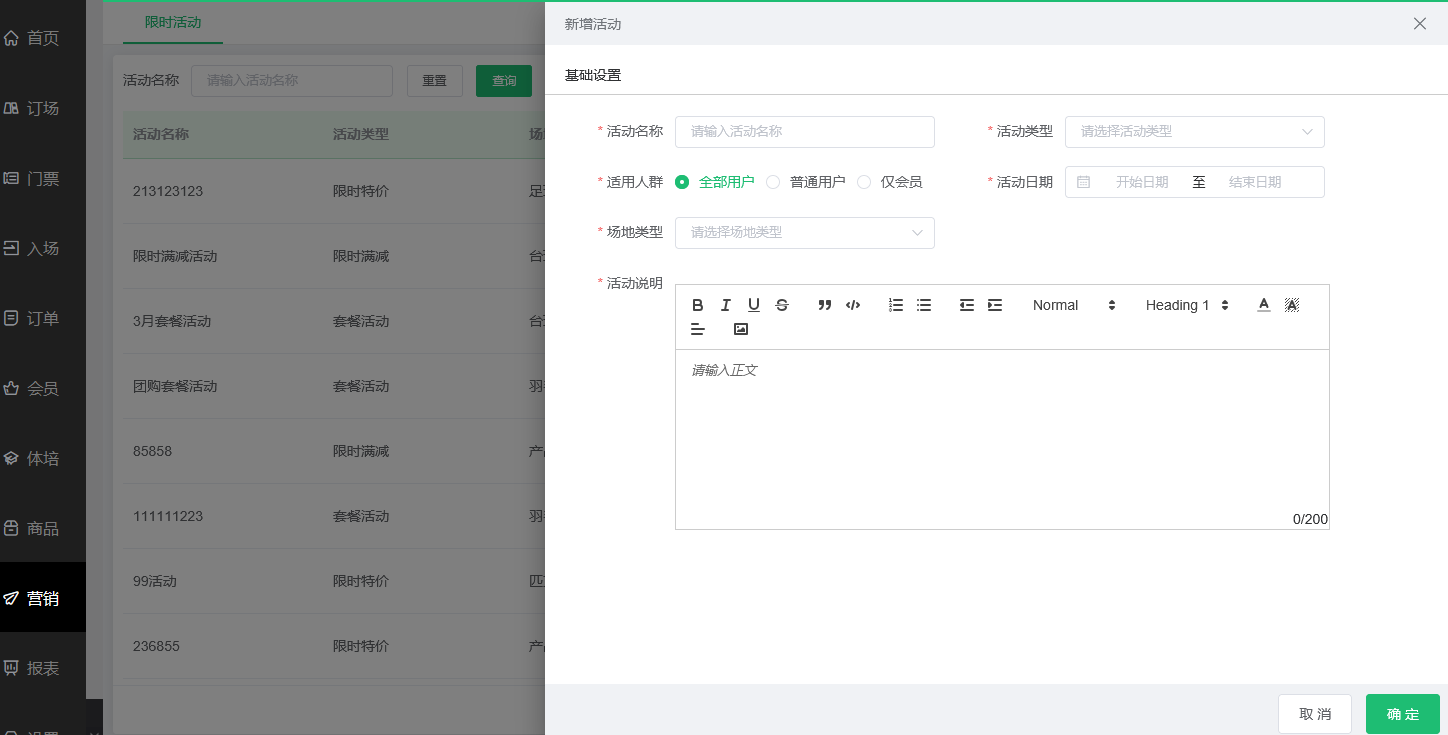Click the 确定 confirm button
This screenshot has height=735, width=1448.
pyautogui.click(x=1402, y=714)
